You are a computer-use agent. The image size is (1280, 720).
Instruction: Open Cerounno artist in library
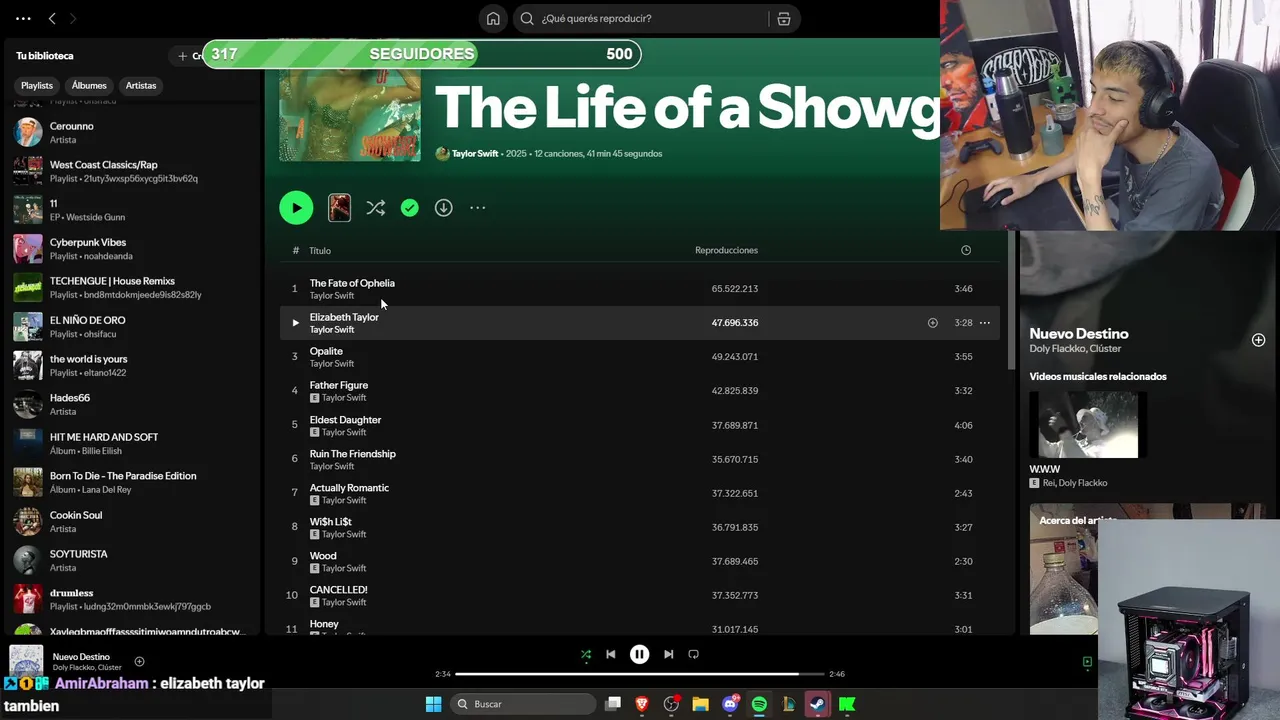pyautogui.click(x=134, y=132)
